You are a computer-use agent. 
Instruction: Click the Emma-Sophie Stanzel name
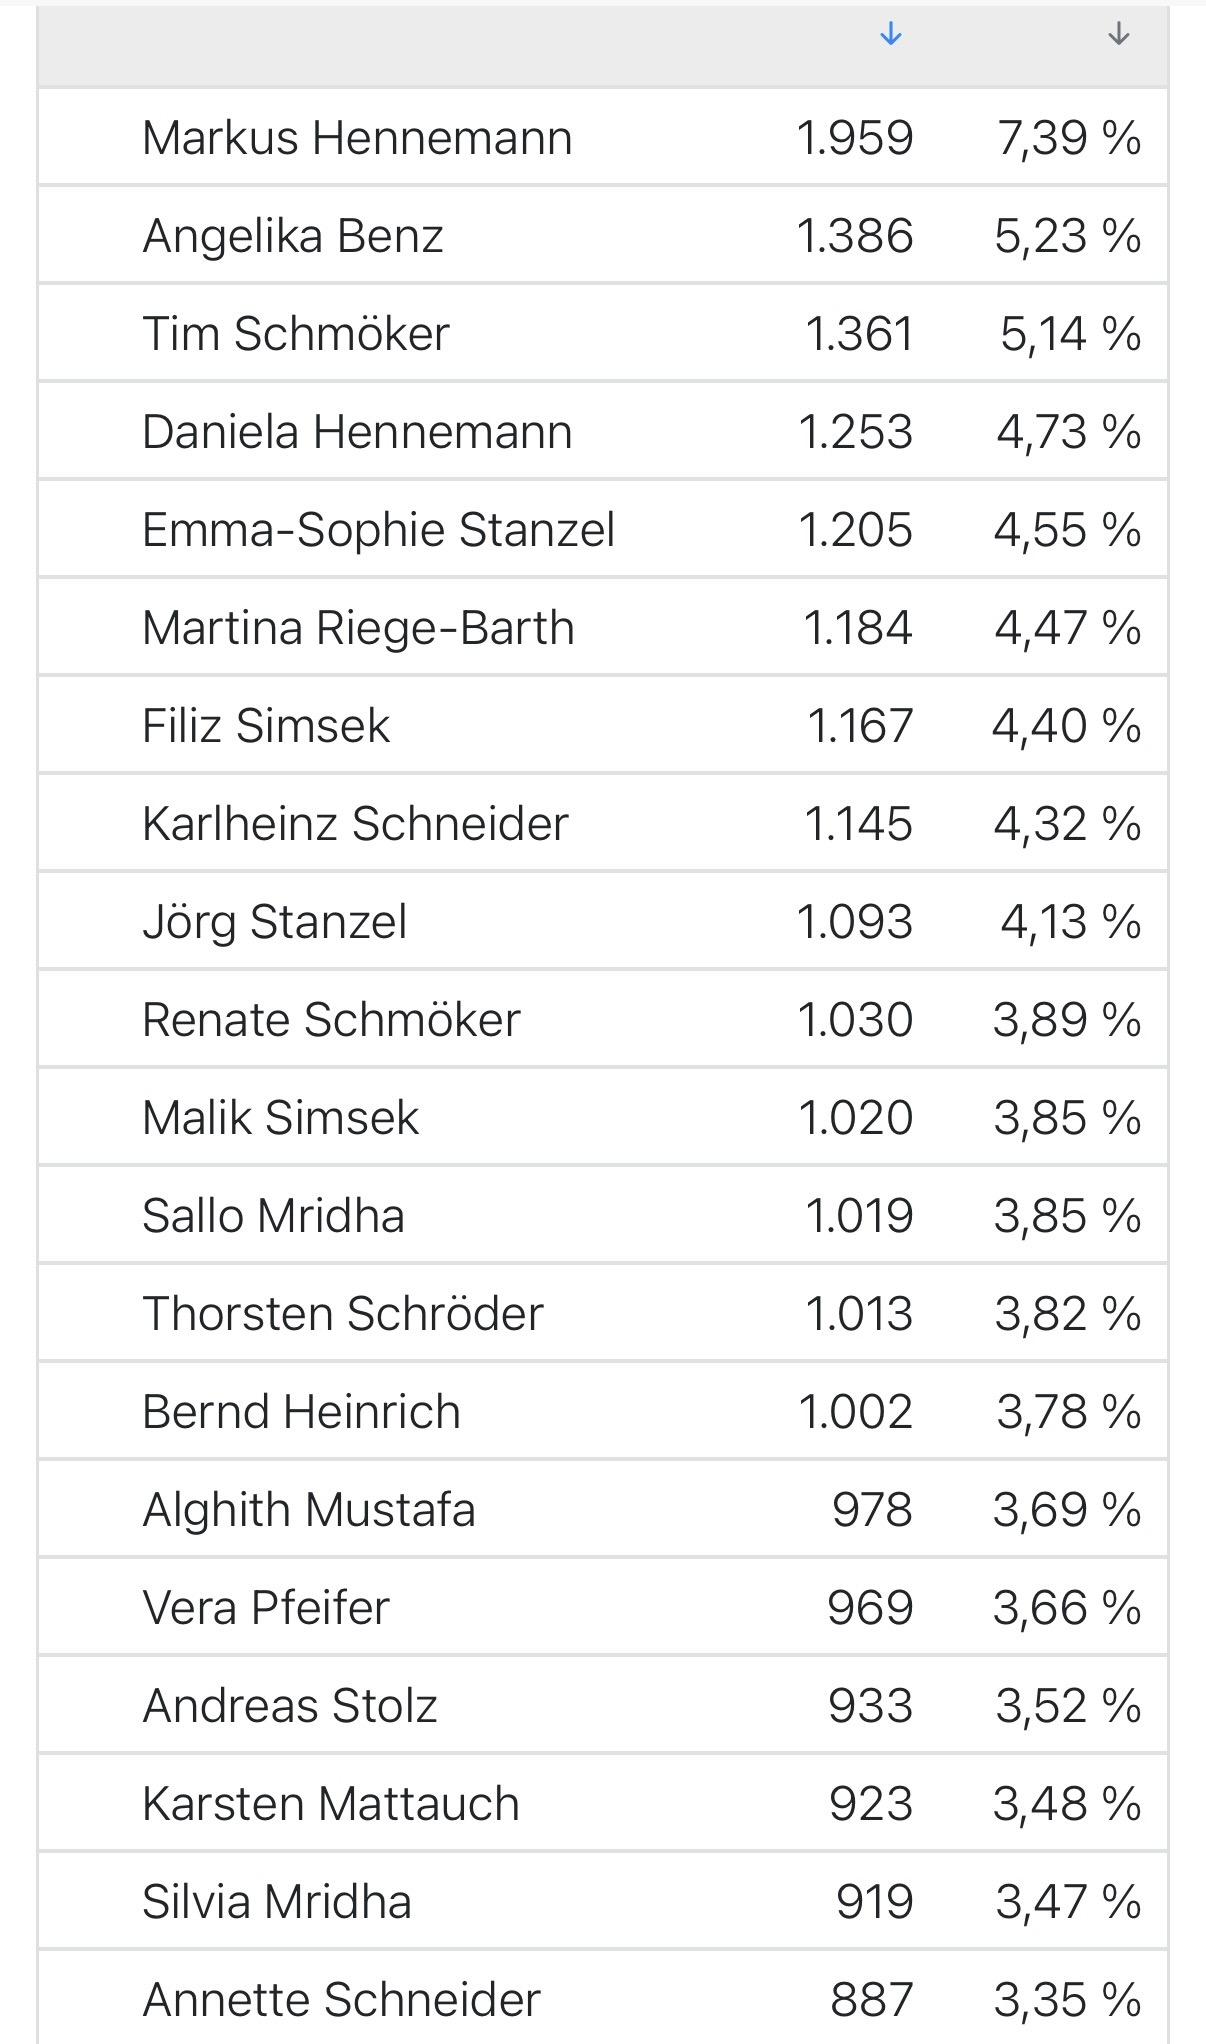click(378, 529)
